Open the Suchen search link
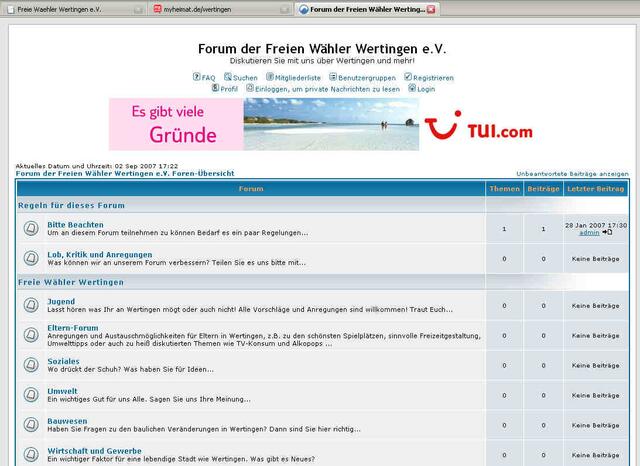 (245, 78)
